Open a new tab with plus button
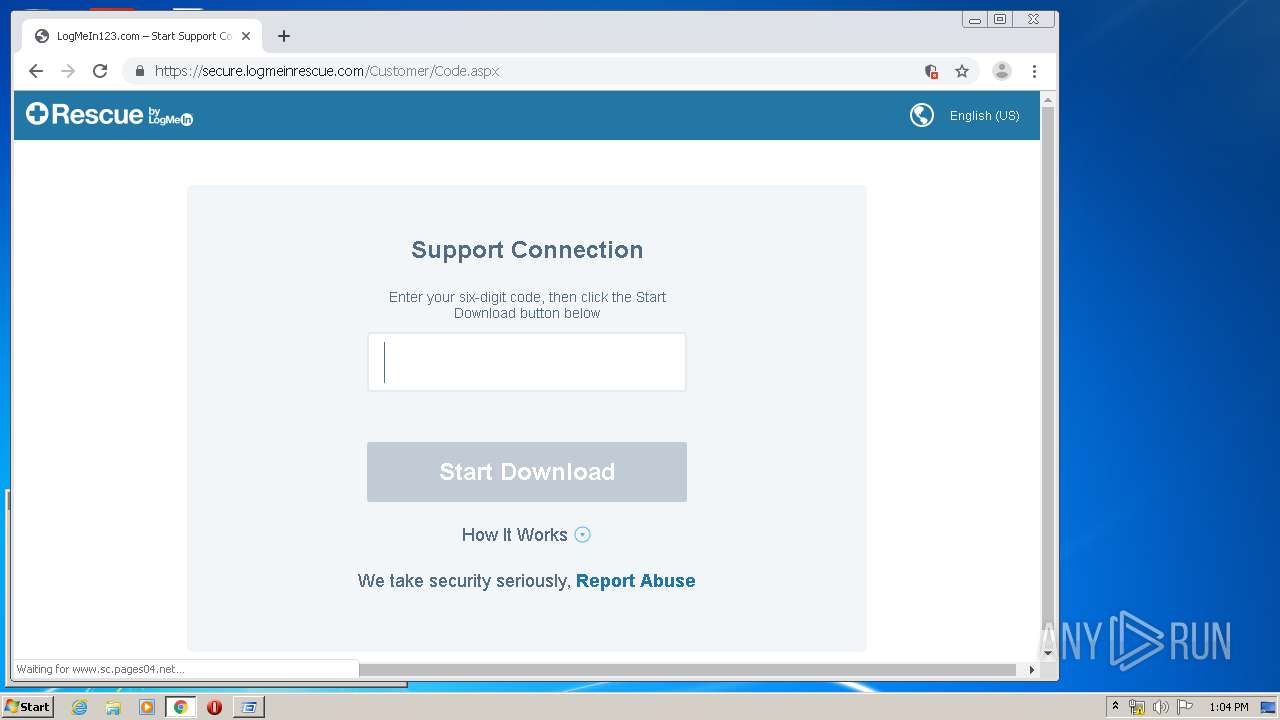 click(284, 36)
